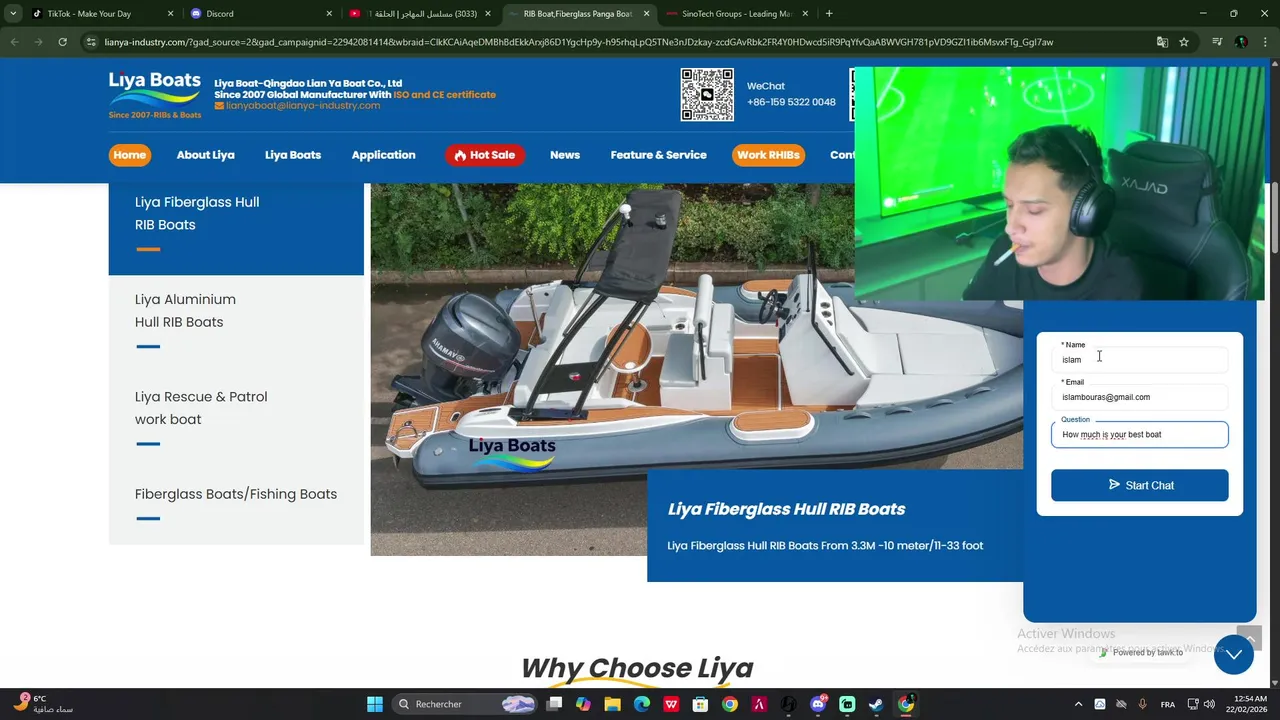The height and width of the screenshot is (720, 1280).
Task: Click the microphone icon in system tray
Action: [1142, 704]
